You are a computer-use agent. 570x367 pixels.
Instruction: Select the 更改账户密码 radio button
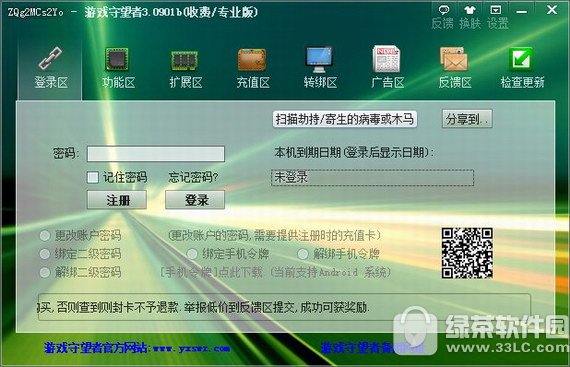tap(45, 235)
